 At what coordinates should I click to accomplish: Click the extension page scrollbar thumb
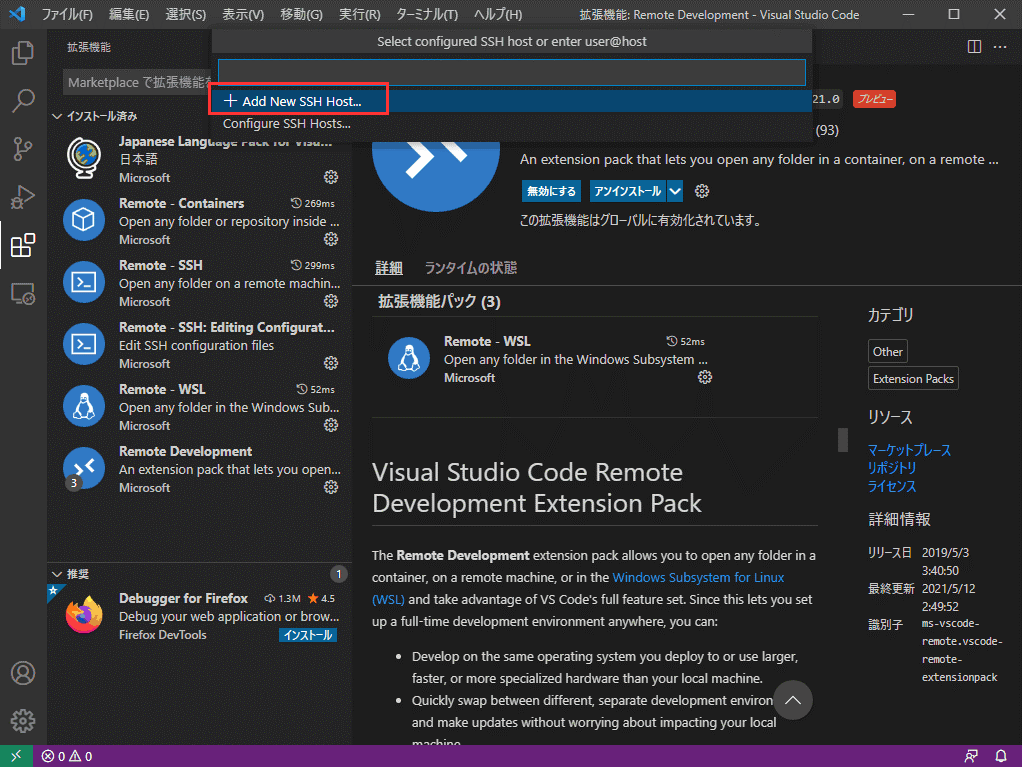(x=843, y=440)
